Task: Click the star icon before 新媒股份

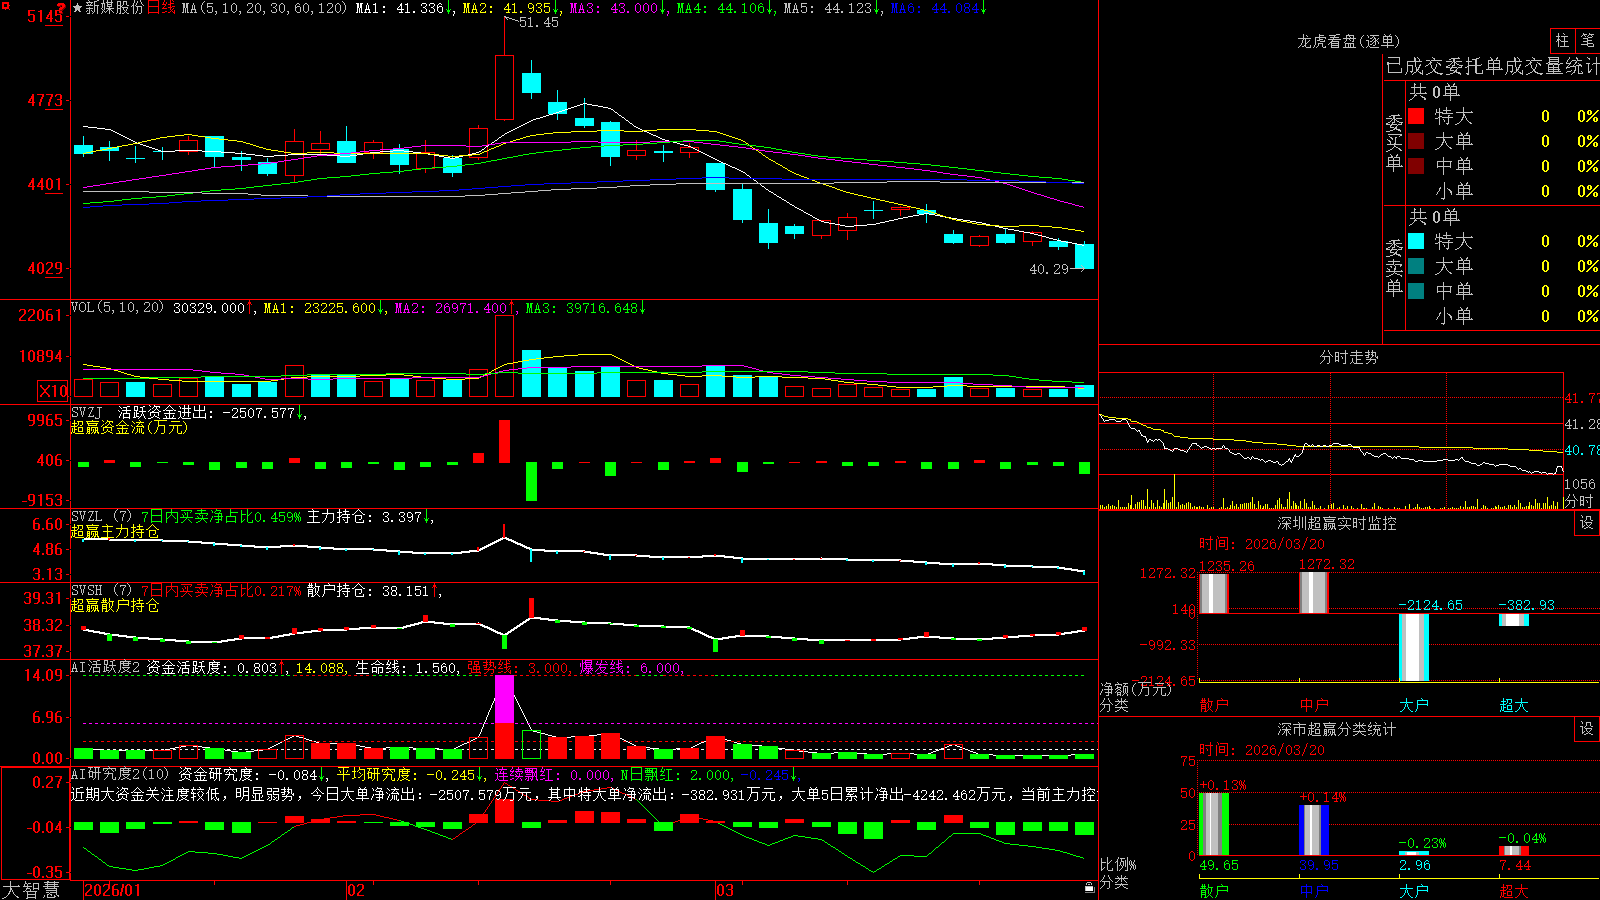Action: pos(77,8)
